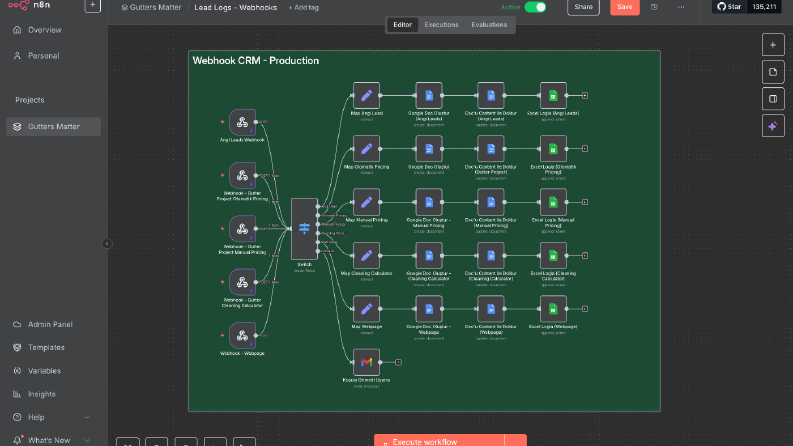Click the Share button

pyautogui.click(x=583, y=7)
